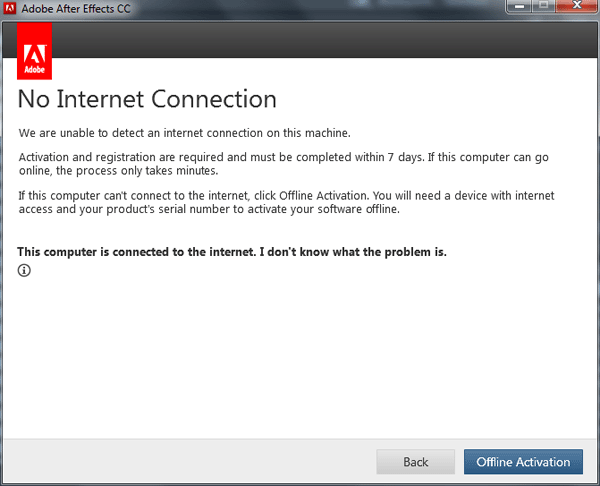Click the "We are unable to detect" sentence

(x=184, y=133)
